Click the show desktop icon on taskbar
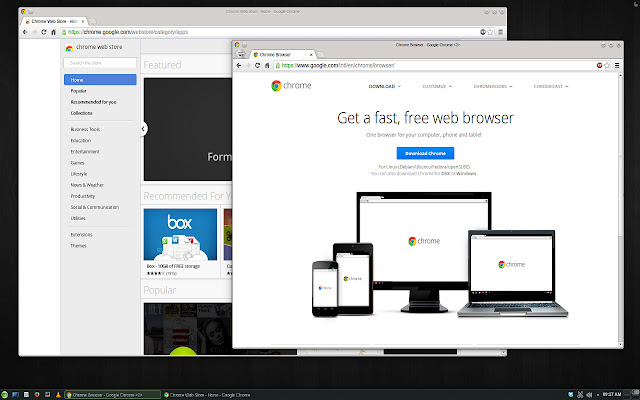Screen dimensions: 640x400 16,395
